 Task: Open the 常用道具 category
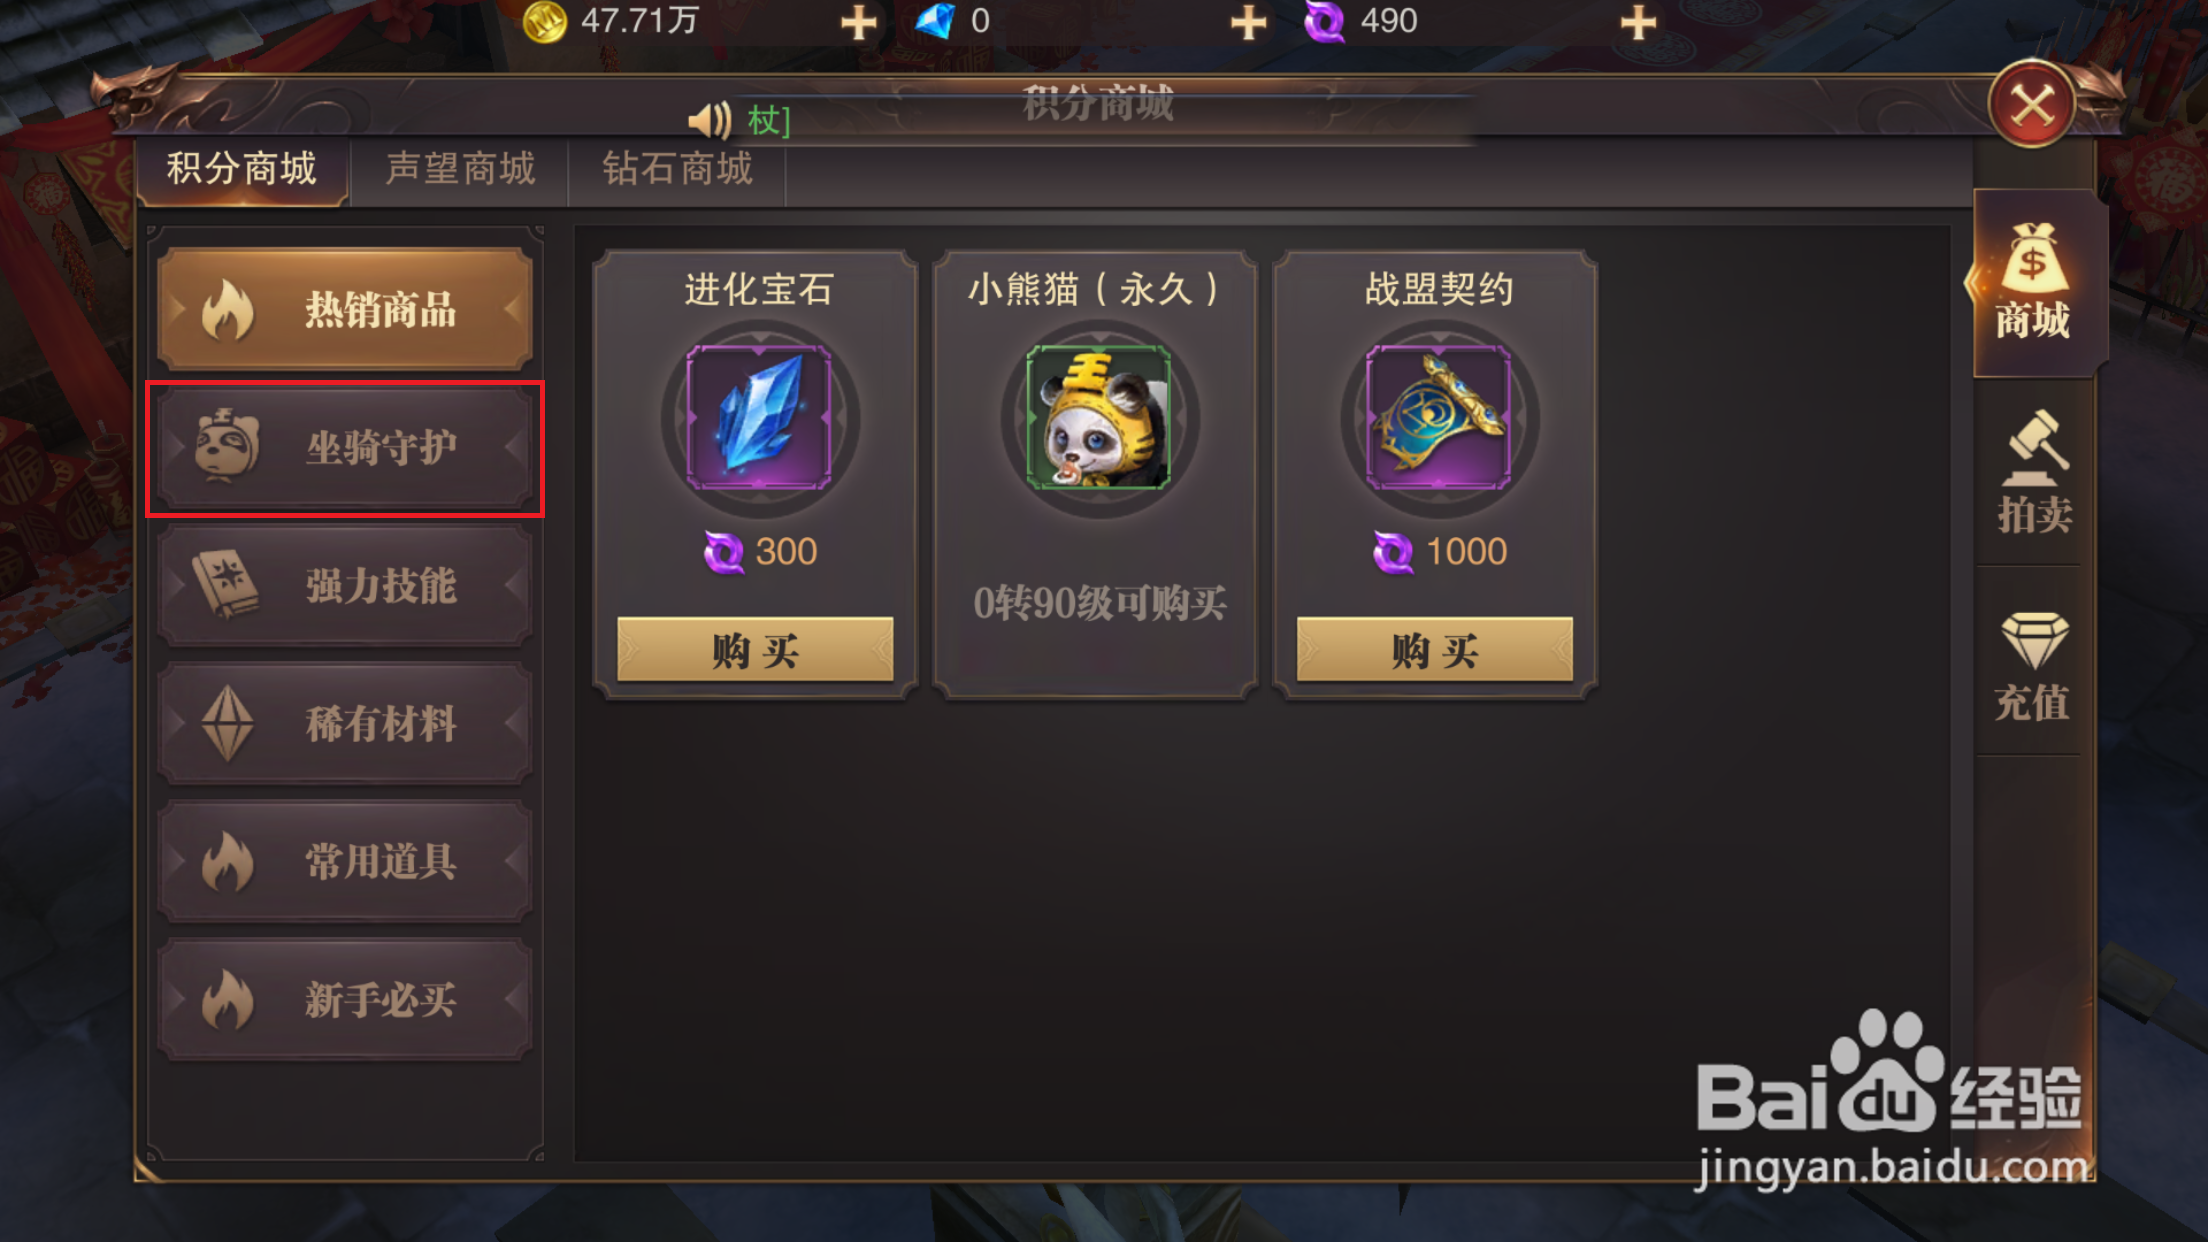coord(345,862)
